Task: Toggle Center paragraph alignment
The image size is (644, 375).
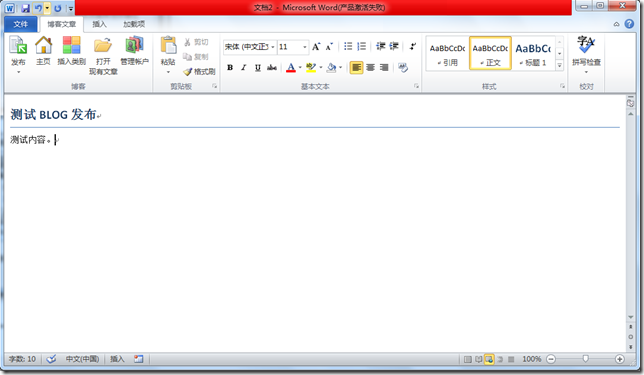Action: click(370, 67)
